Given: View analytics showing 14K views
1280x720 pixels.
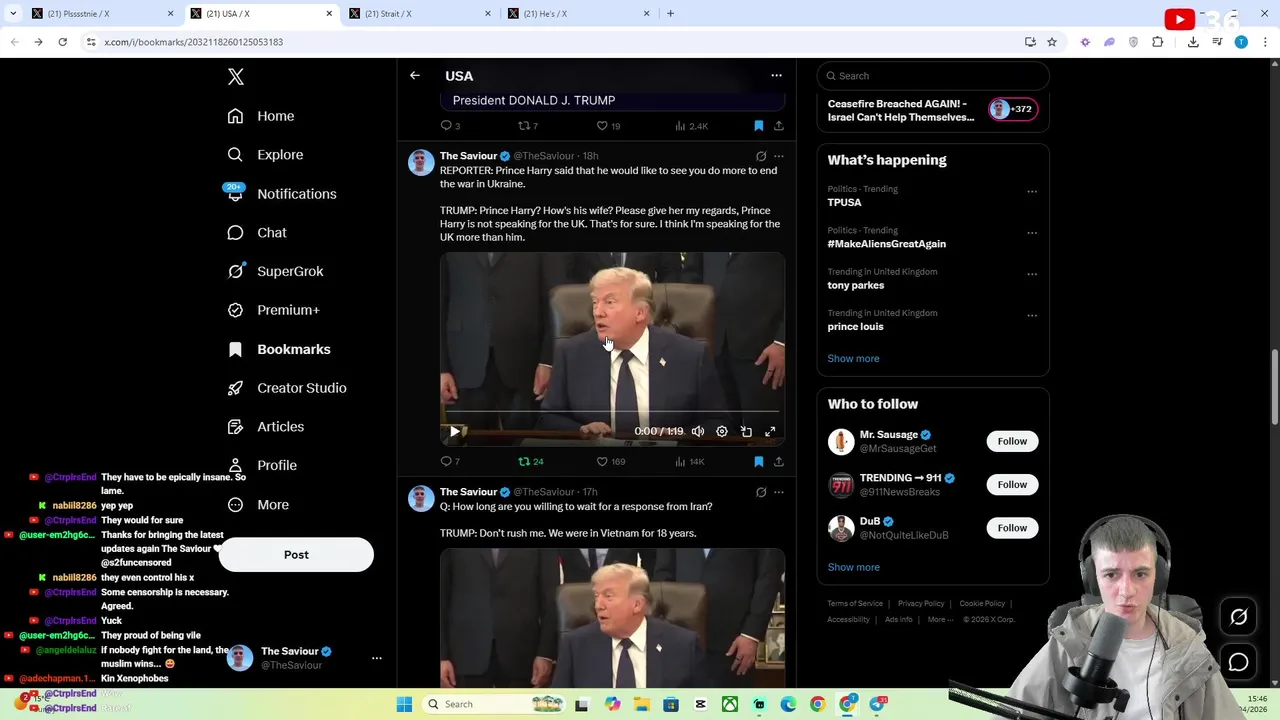Looking at the screenshot, I should pyautogui.click(x=689, y=462).
